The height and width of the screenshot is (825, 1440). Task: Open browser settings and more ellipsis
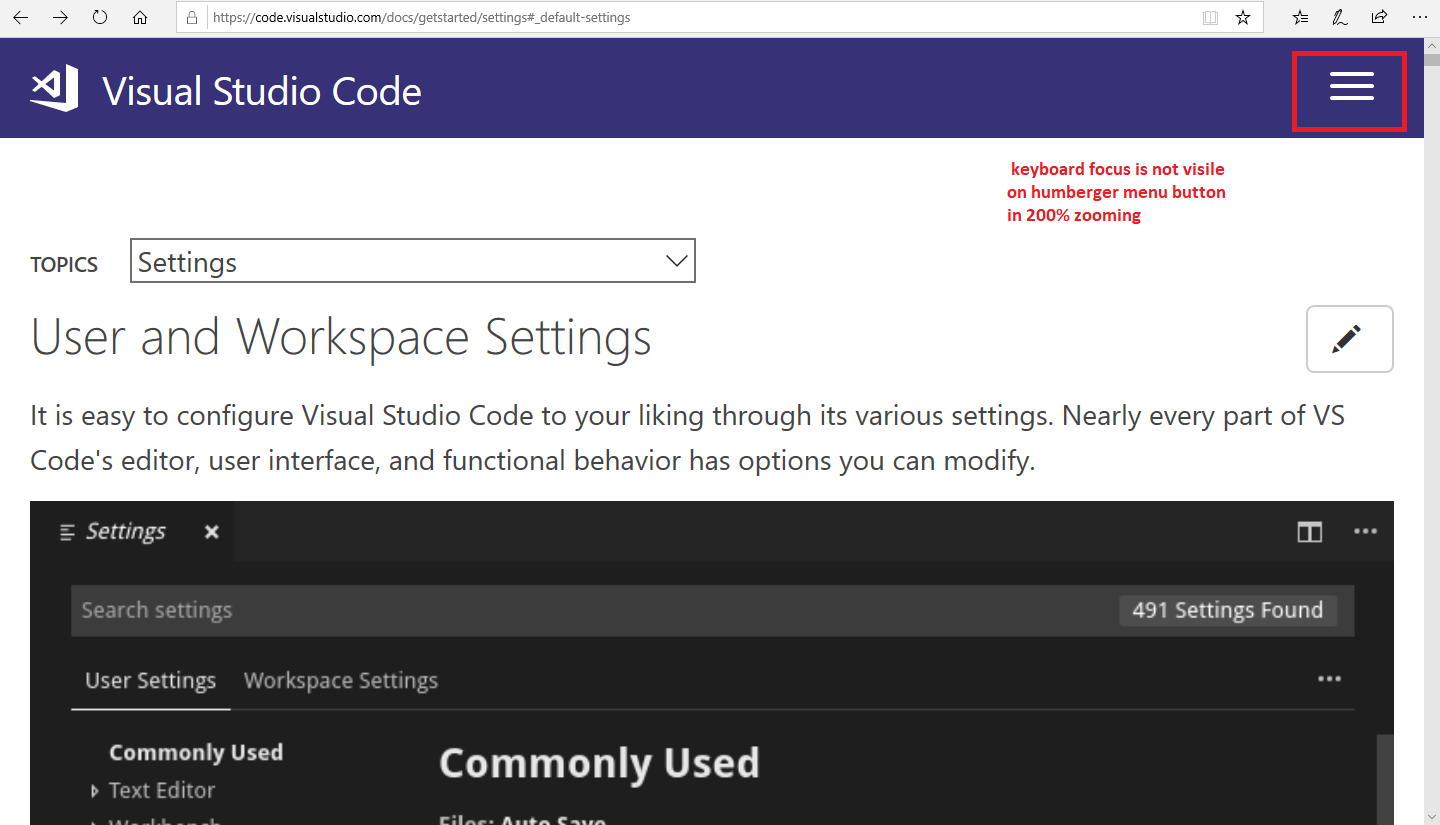click(1419, 17)
